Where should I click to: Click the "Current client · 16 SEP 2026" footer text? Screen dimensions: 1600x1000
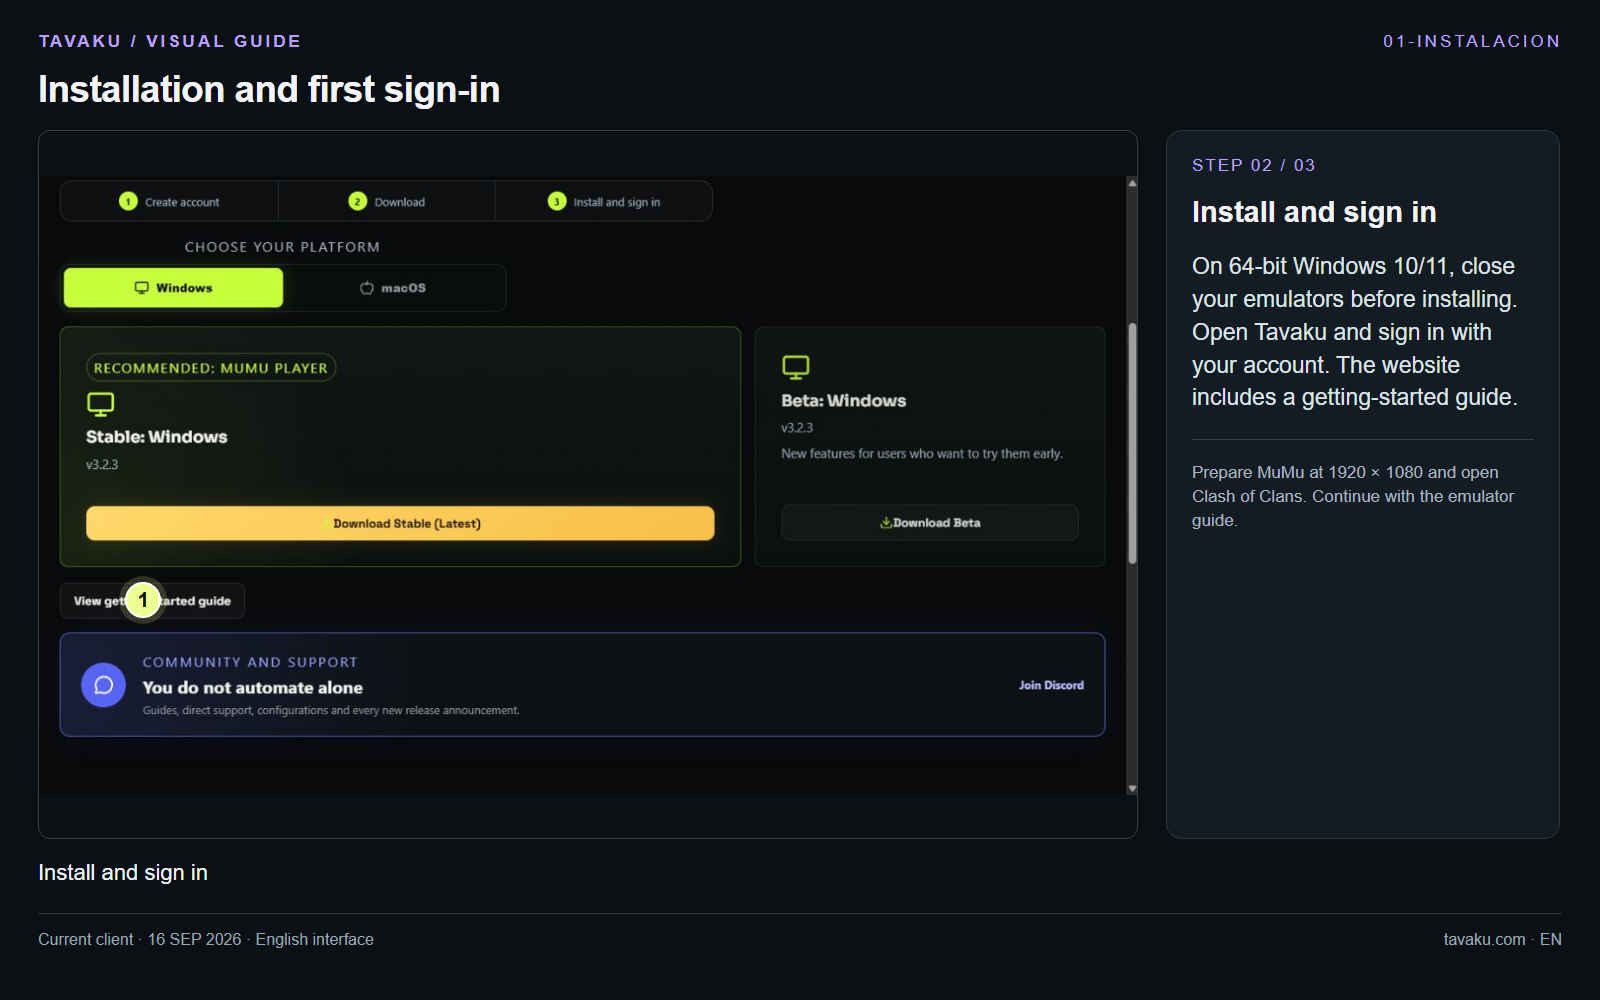click(x=206, y=940)
